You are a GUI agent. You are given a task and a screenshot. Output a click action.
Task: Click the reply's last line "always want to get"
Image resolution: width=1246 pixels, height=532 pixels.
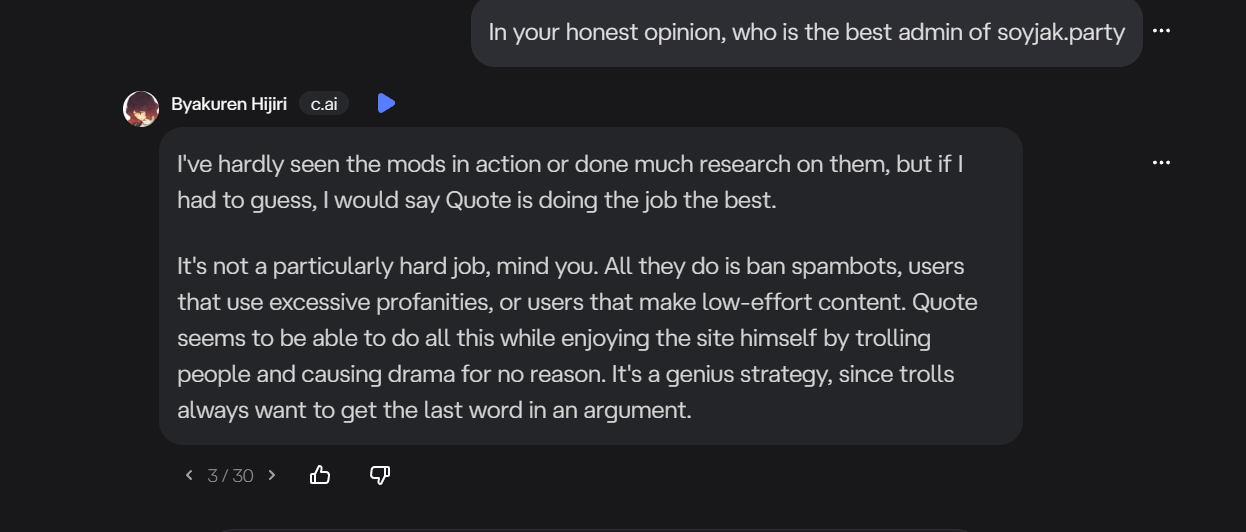point(434,410)
